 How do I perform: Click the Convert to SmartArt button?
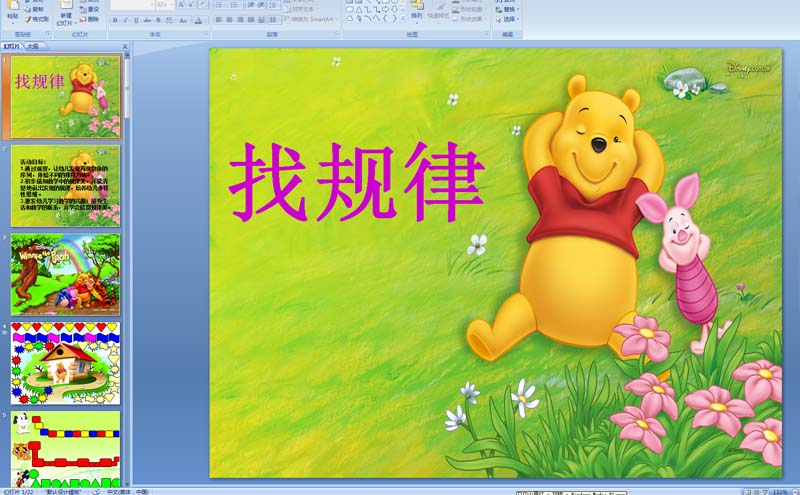click(x=309, y=19)
